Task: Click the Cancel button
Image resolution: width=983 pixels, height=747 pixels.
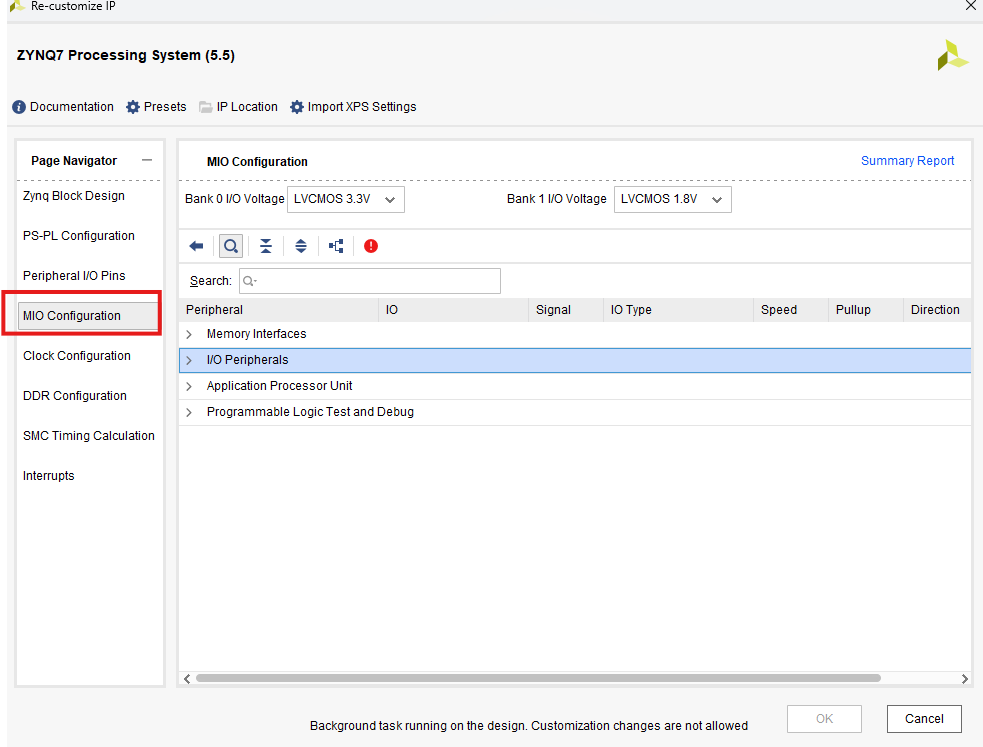Action: [x=924, y=719]
